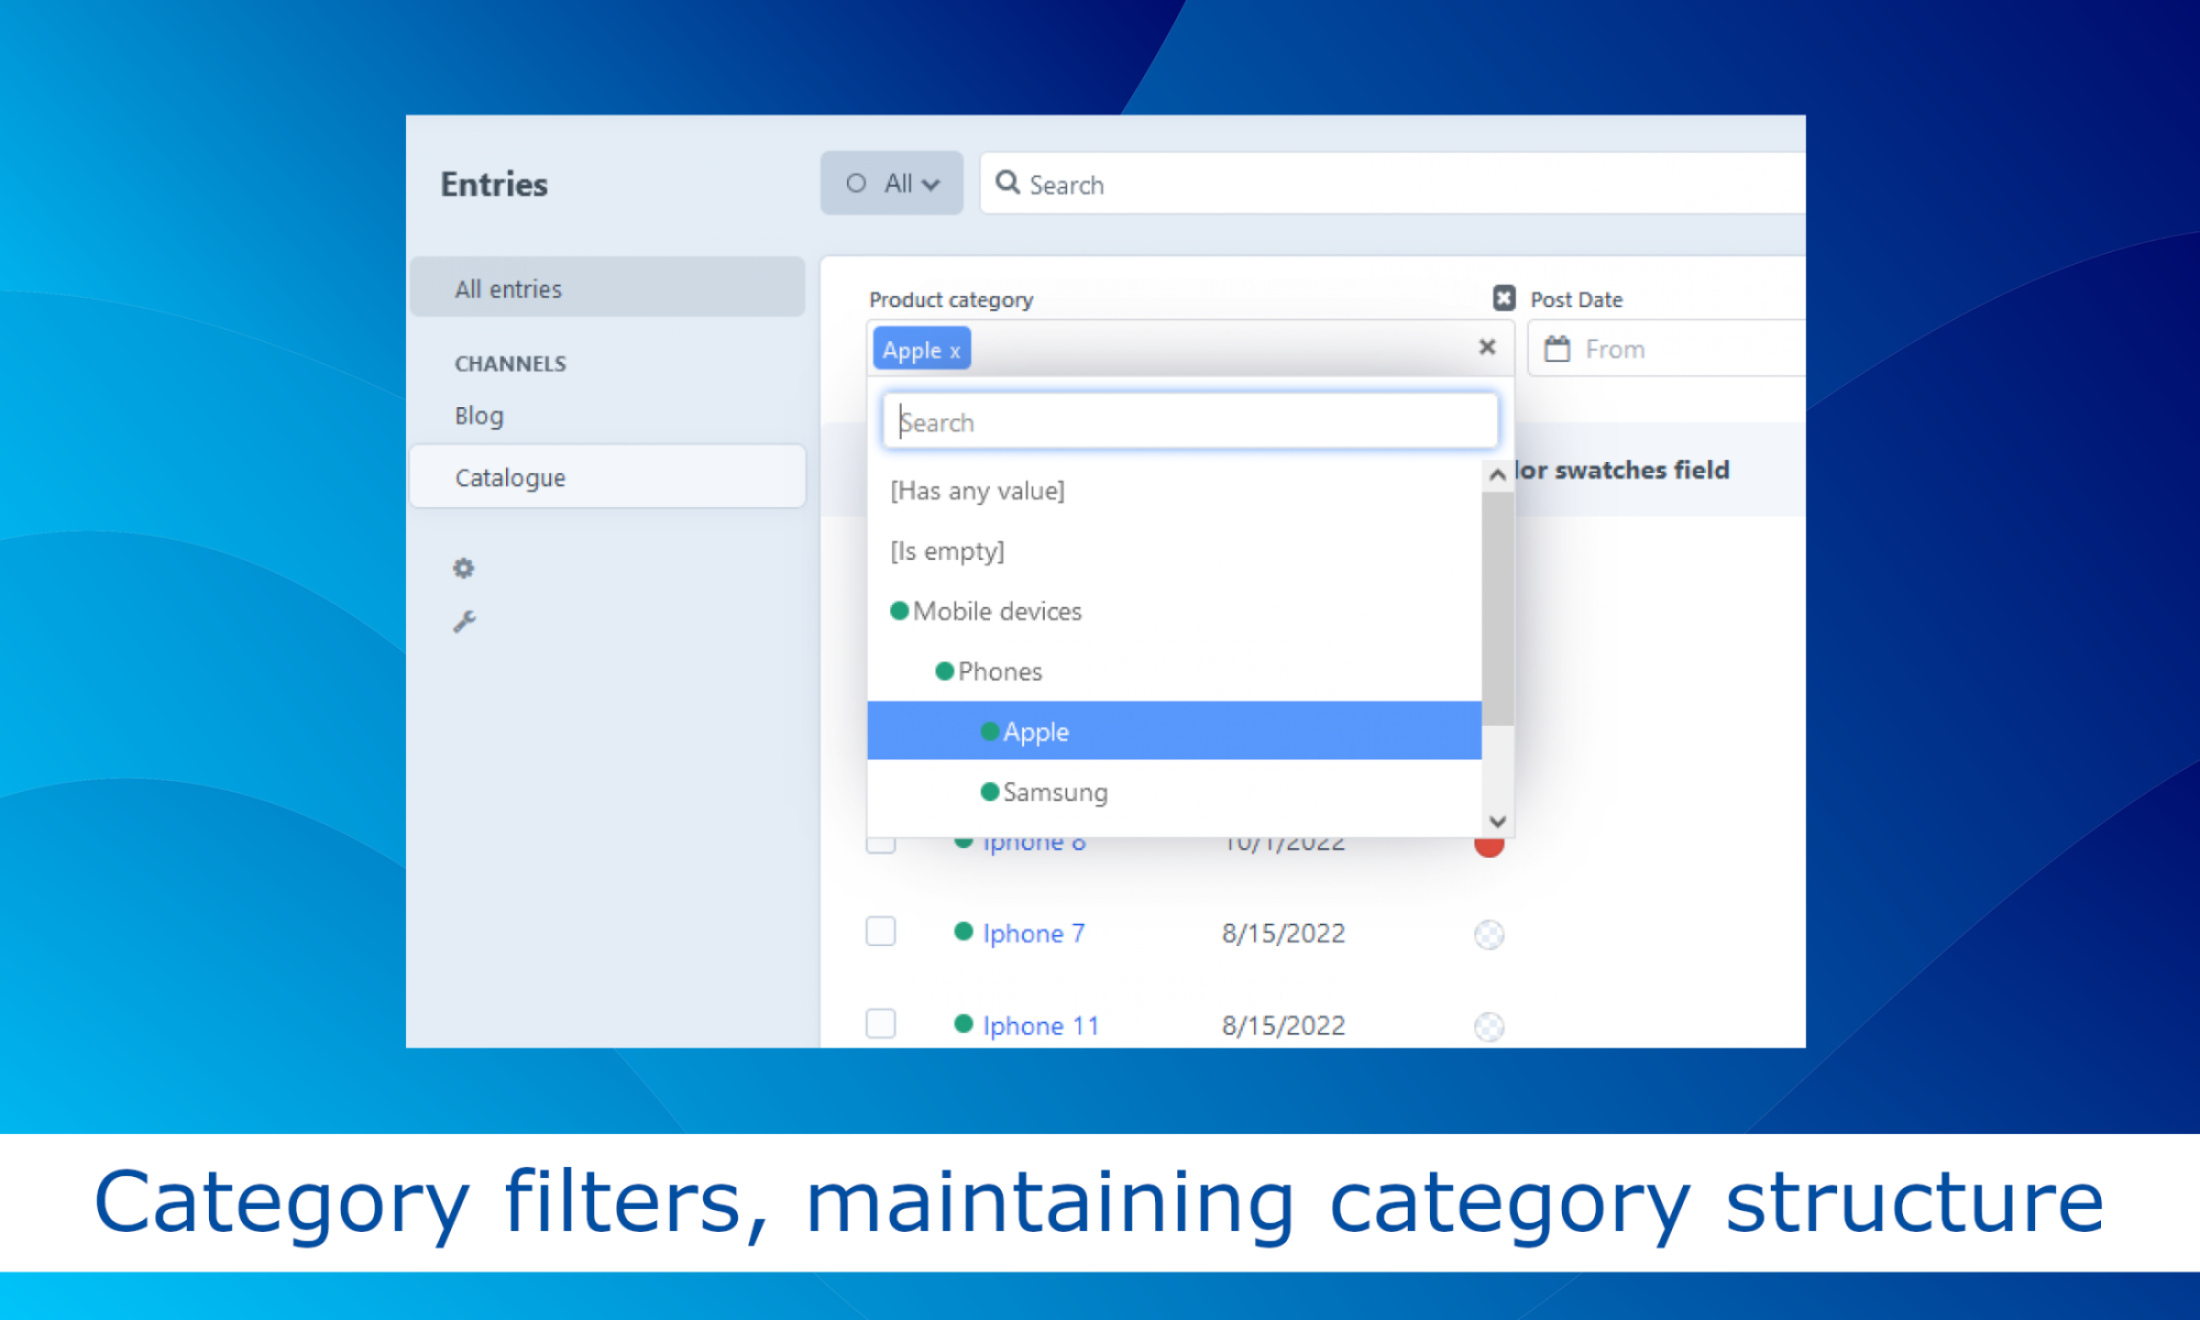Image resolution: width=2200 pixels, height=1320 pixels.
Task: Switch to the Blog channel
Action: [x=478, y=415]
